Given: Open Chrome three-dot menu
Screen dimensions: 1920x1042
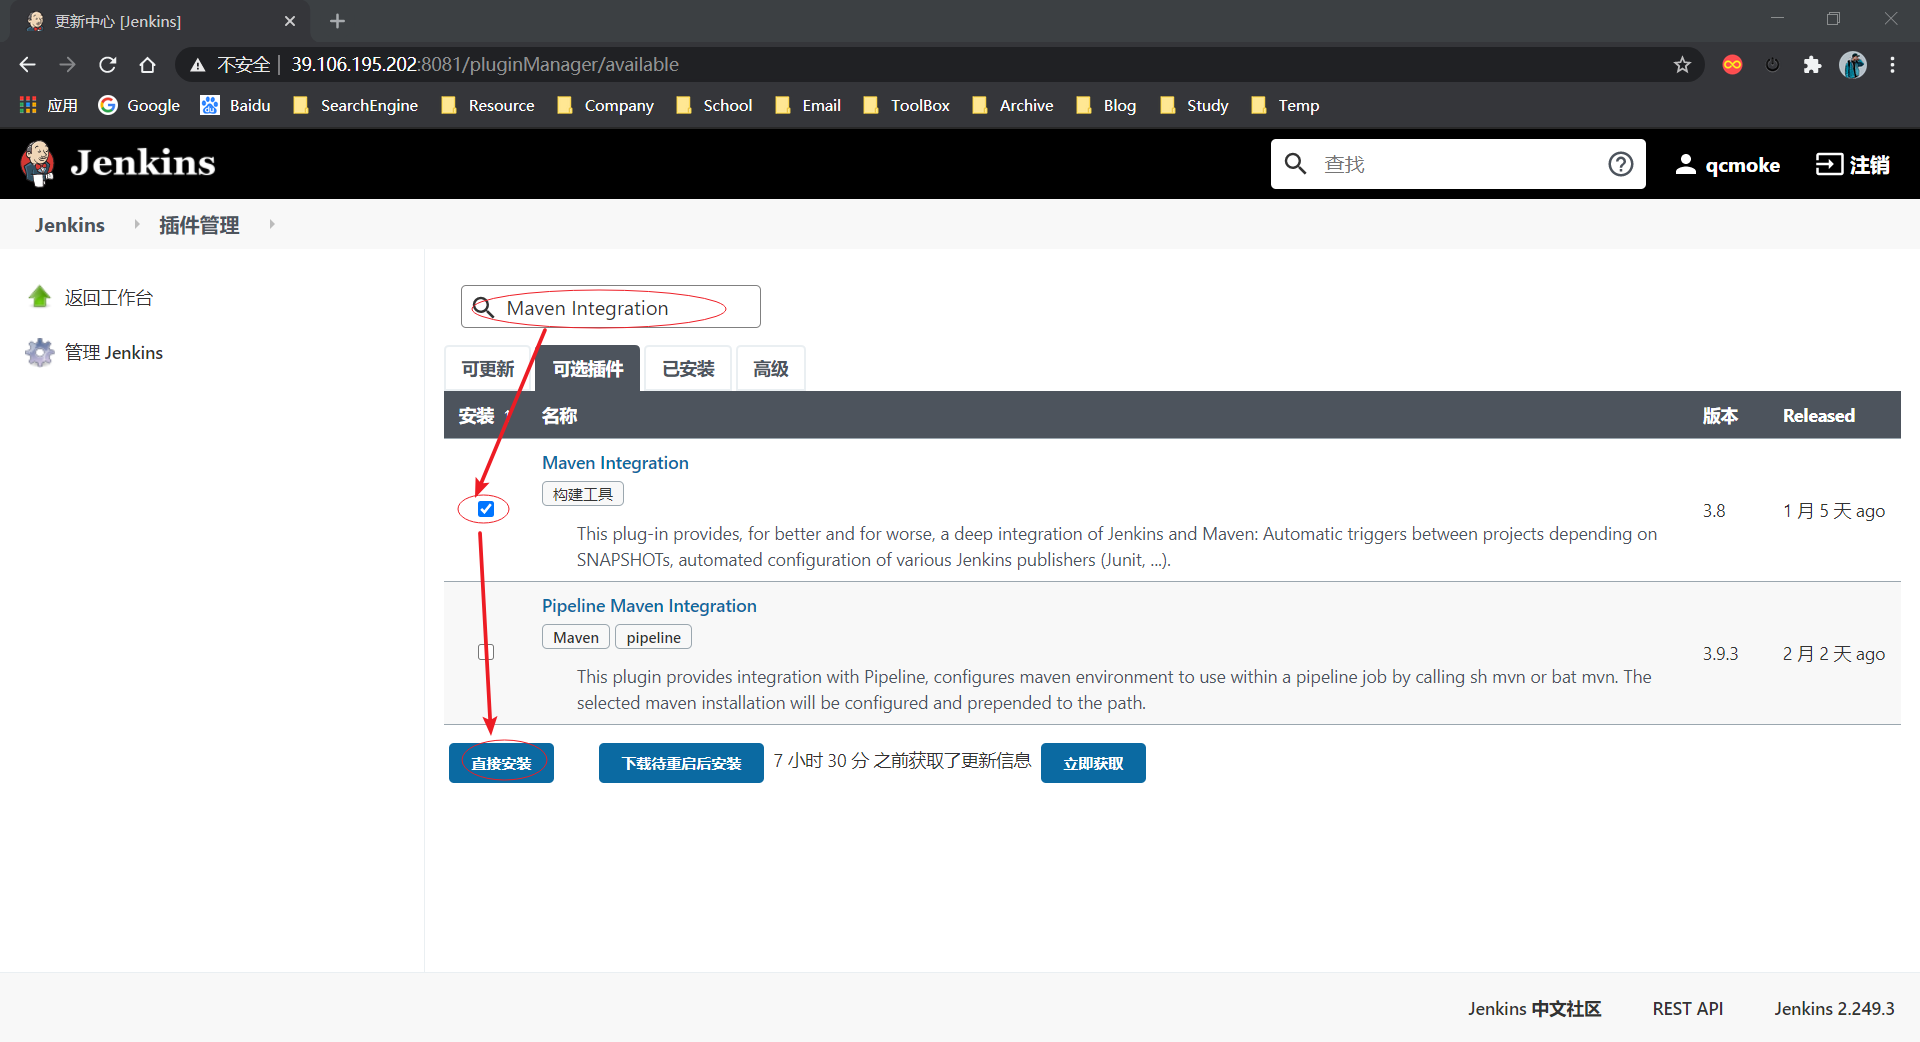Looking at the screenshot, I should [x=1892, y=64].
